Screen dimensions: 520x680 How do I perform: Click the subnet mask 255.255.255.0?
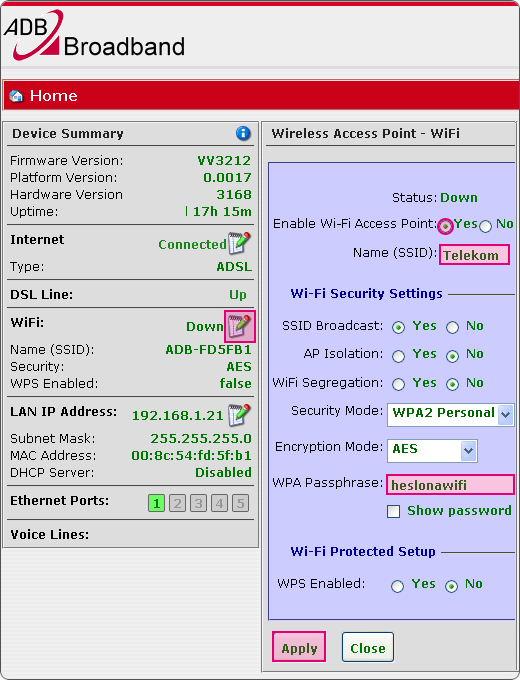[201, 438]
